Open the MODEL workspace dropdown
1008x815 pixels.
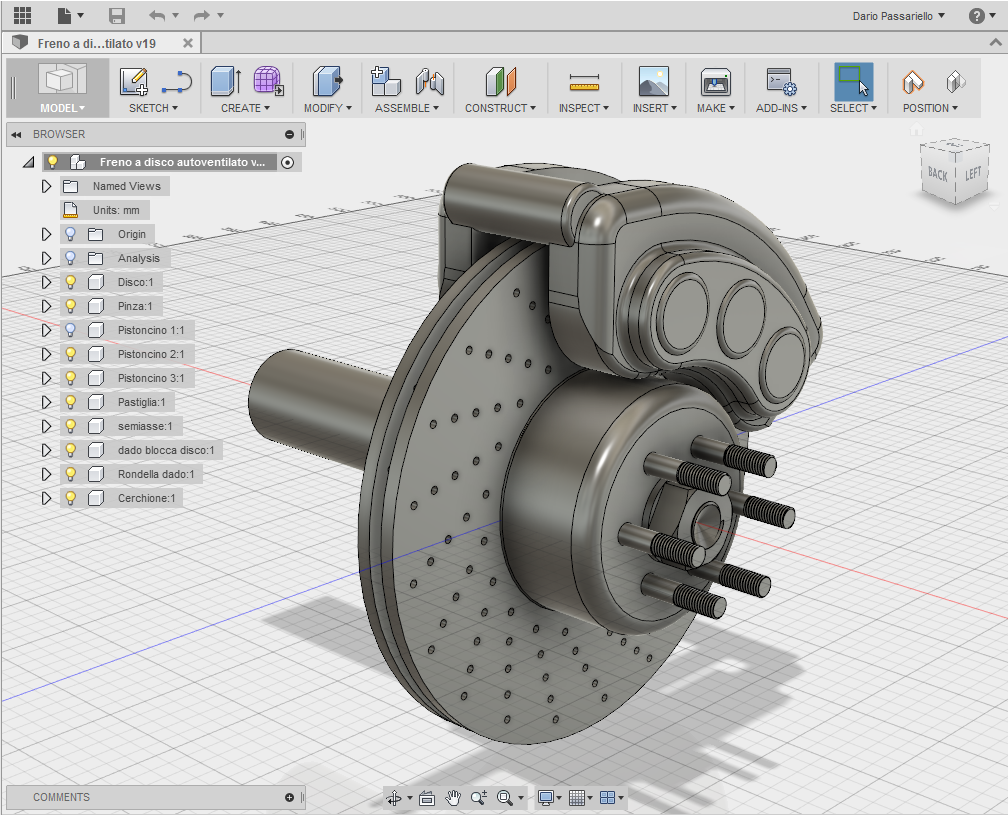pos(62,108)
